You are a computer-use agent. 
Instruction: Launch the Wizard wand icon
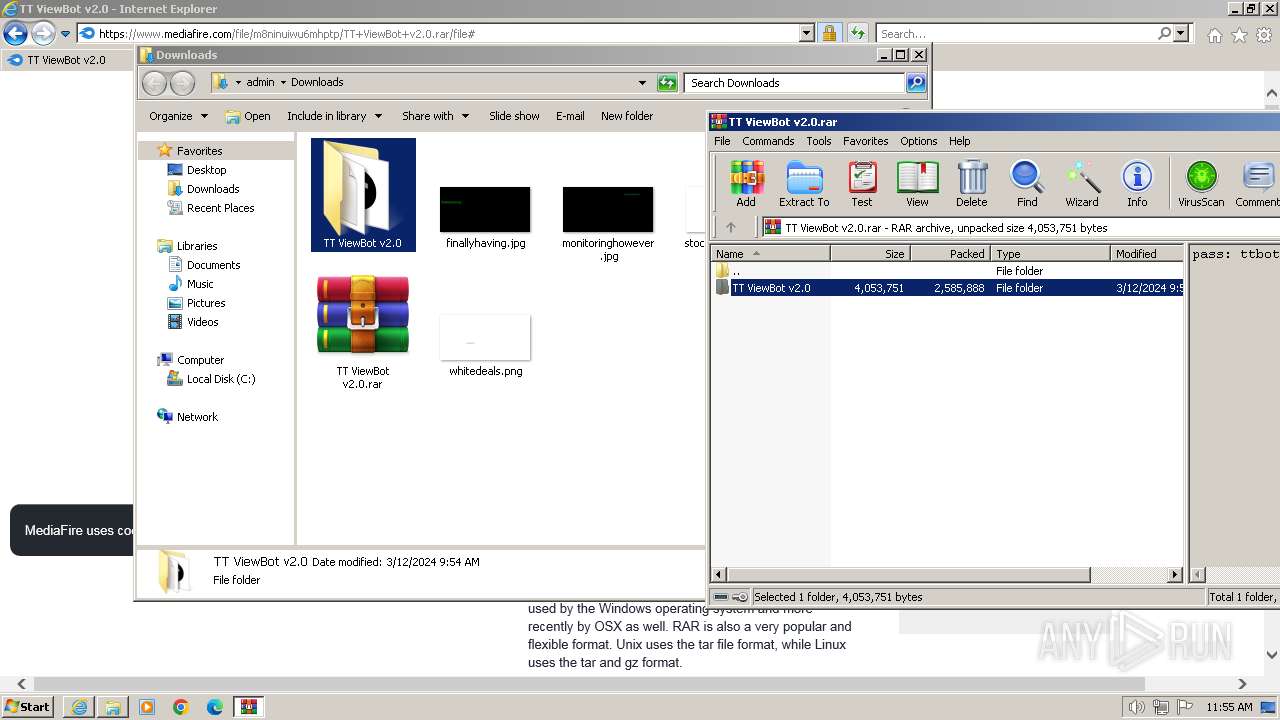click(1082, 184)
